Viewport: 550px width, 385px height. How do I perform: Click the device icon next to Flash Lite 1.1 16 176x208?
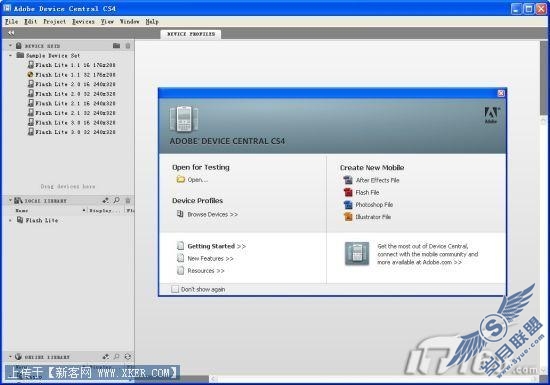[31, 65]
